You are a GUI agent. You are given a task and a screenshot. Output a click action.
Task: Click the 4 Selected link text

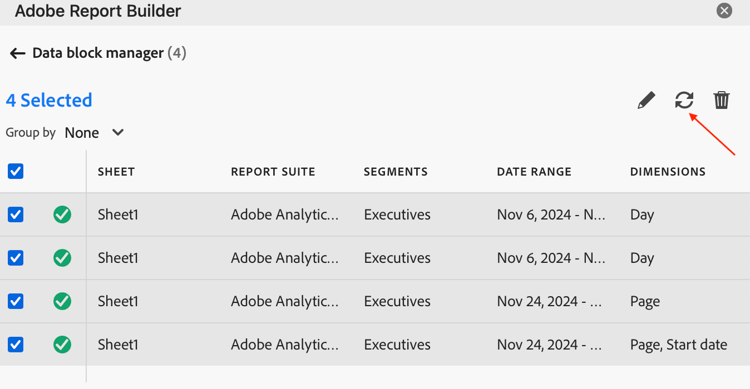(x=49, y=100)
